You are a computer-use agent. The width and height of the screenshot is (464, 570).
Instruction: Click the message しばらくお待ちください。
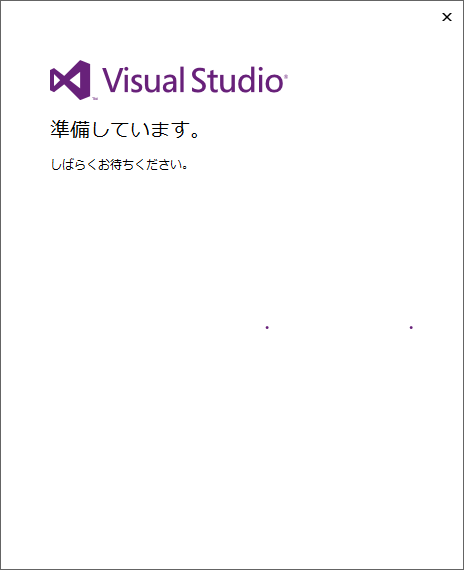click(119, 165)
